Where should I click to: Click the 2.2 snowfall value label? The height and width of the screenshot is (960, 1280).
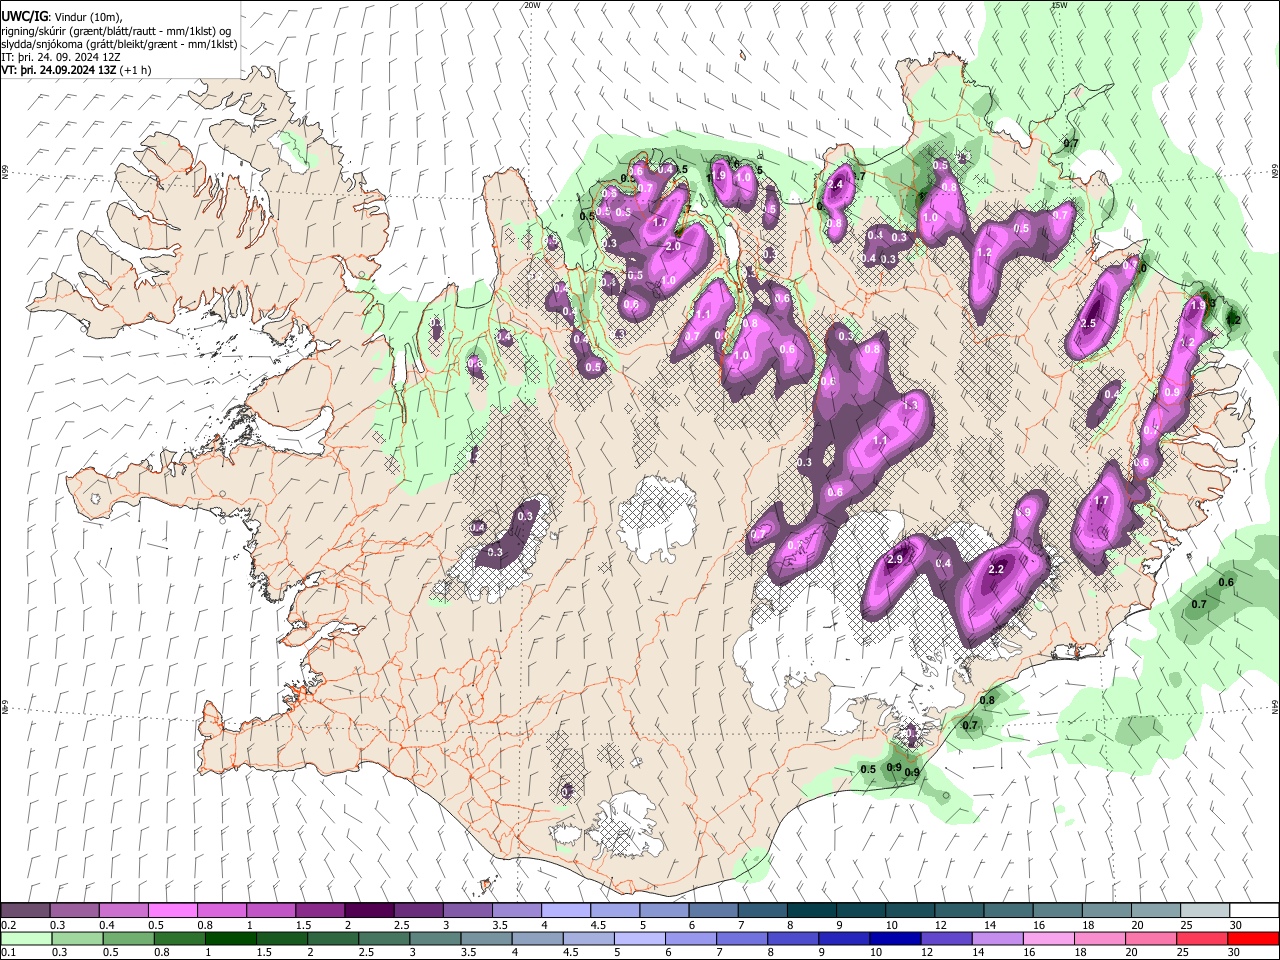point(996,569)
